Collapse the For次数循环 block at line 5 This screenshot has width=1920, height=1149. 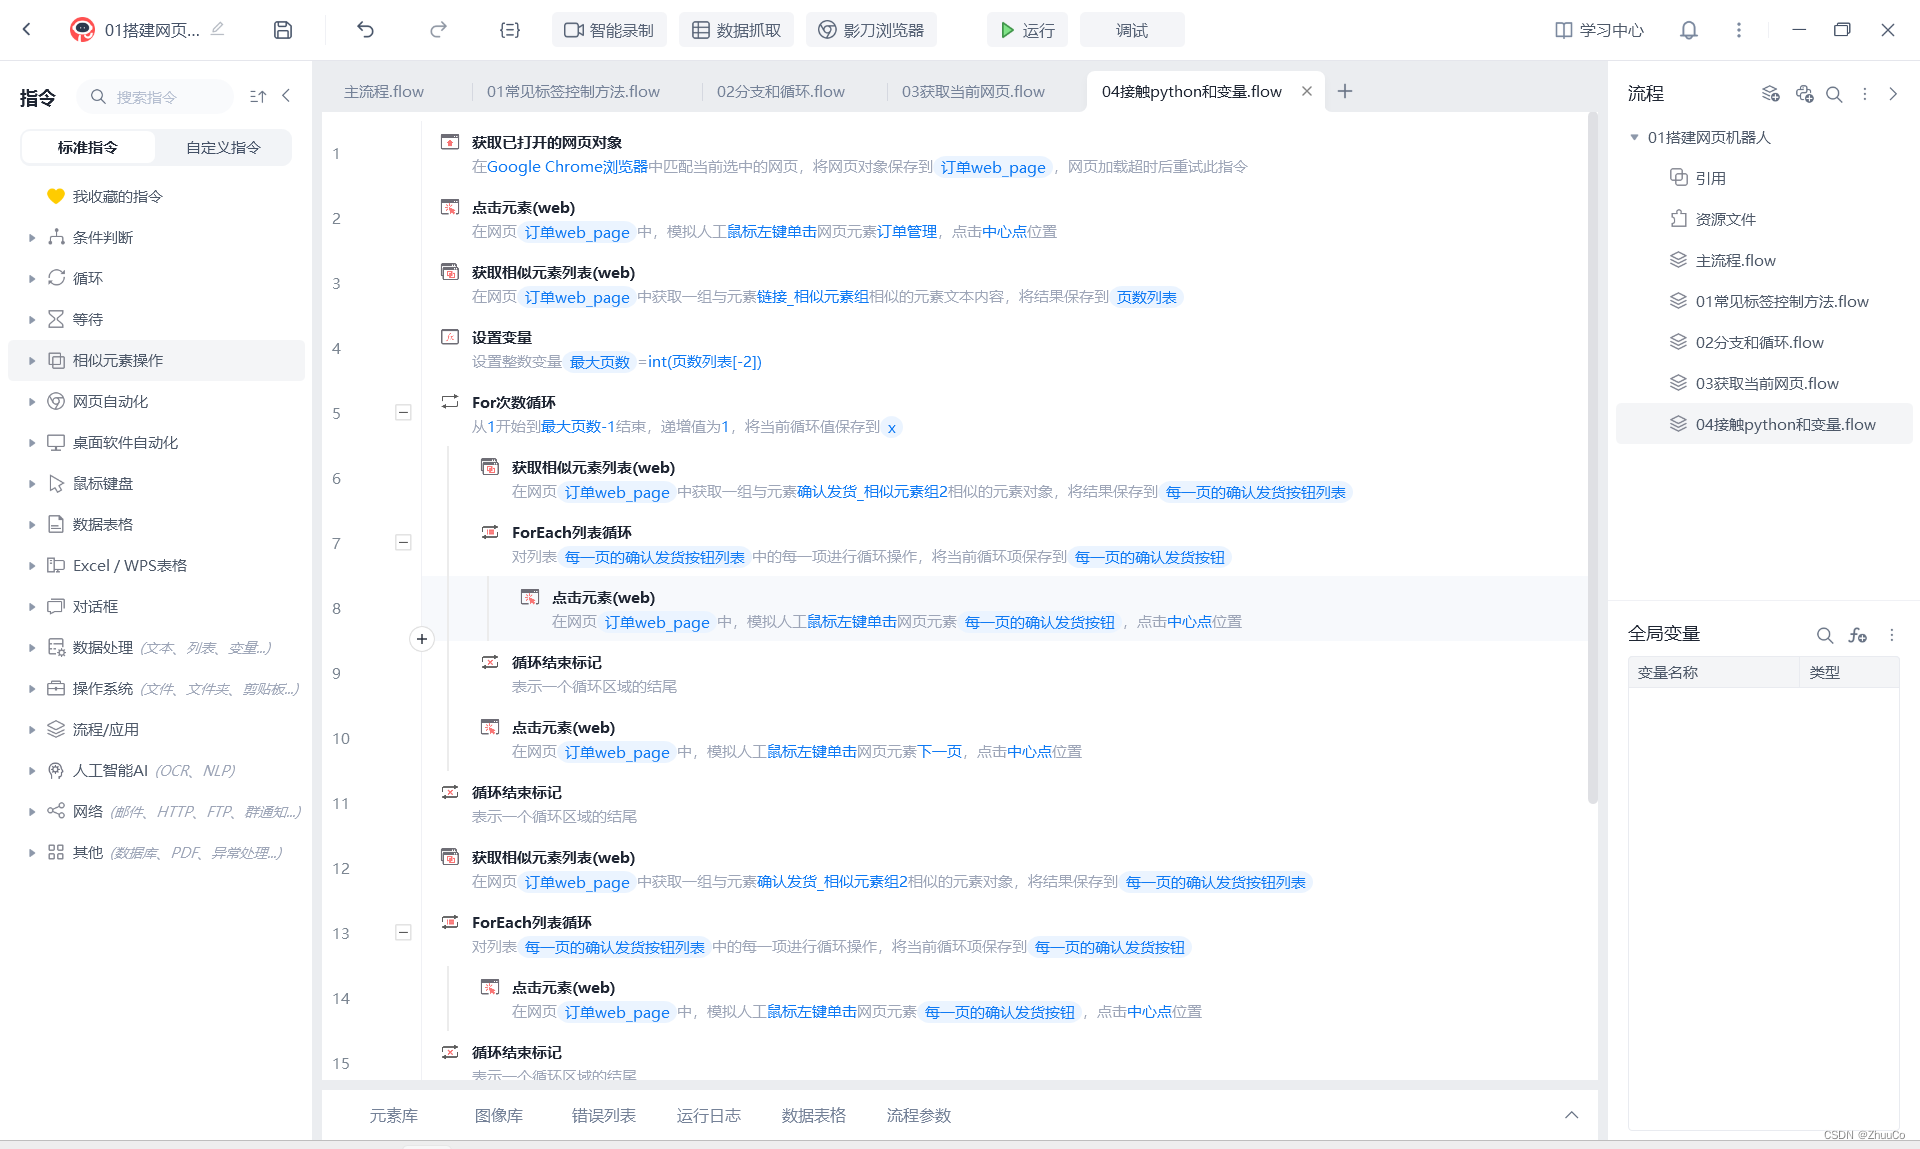403,412
